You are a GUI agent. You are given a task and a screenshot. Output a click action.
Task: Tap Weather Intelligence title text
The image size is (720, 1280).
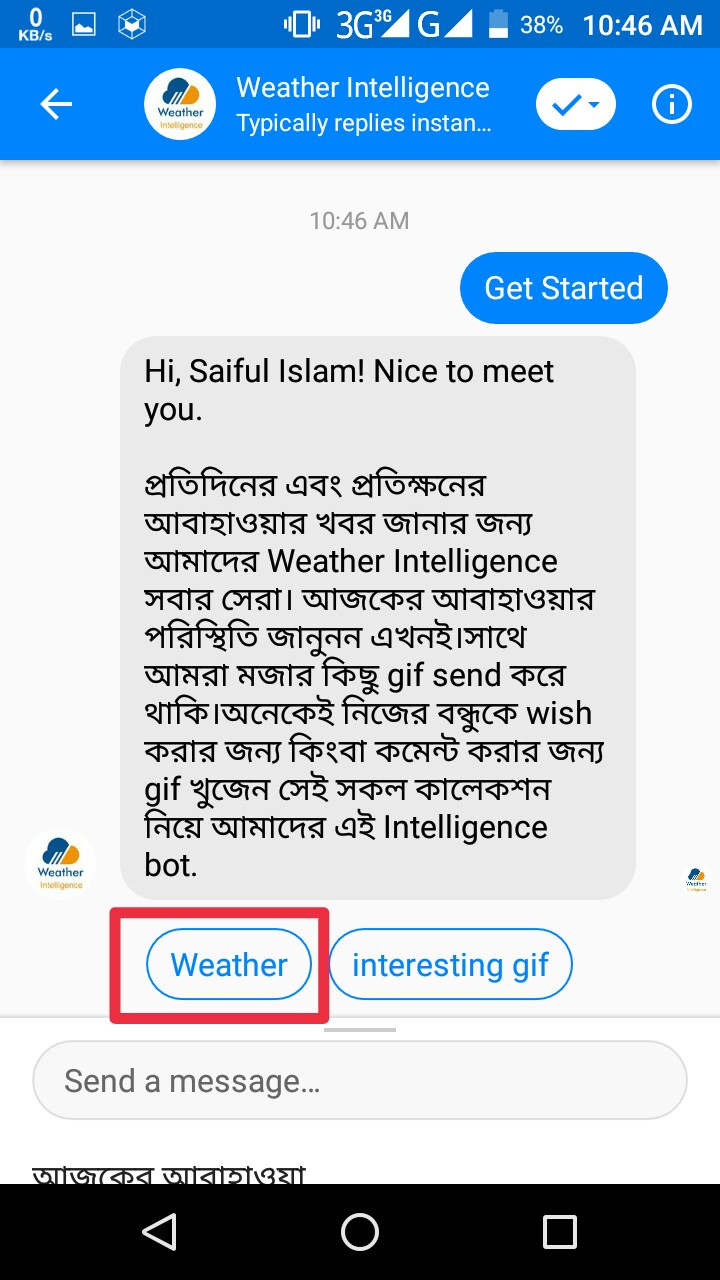(x=363, y=88)
